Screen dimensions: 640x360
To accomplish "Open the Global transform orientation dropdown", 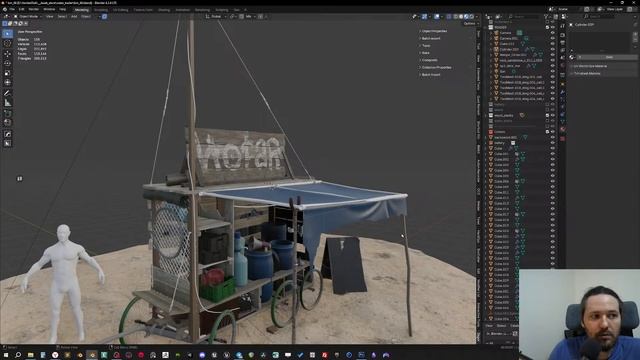I will (x=216, y=17).
